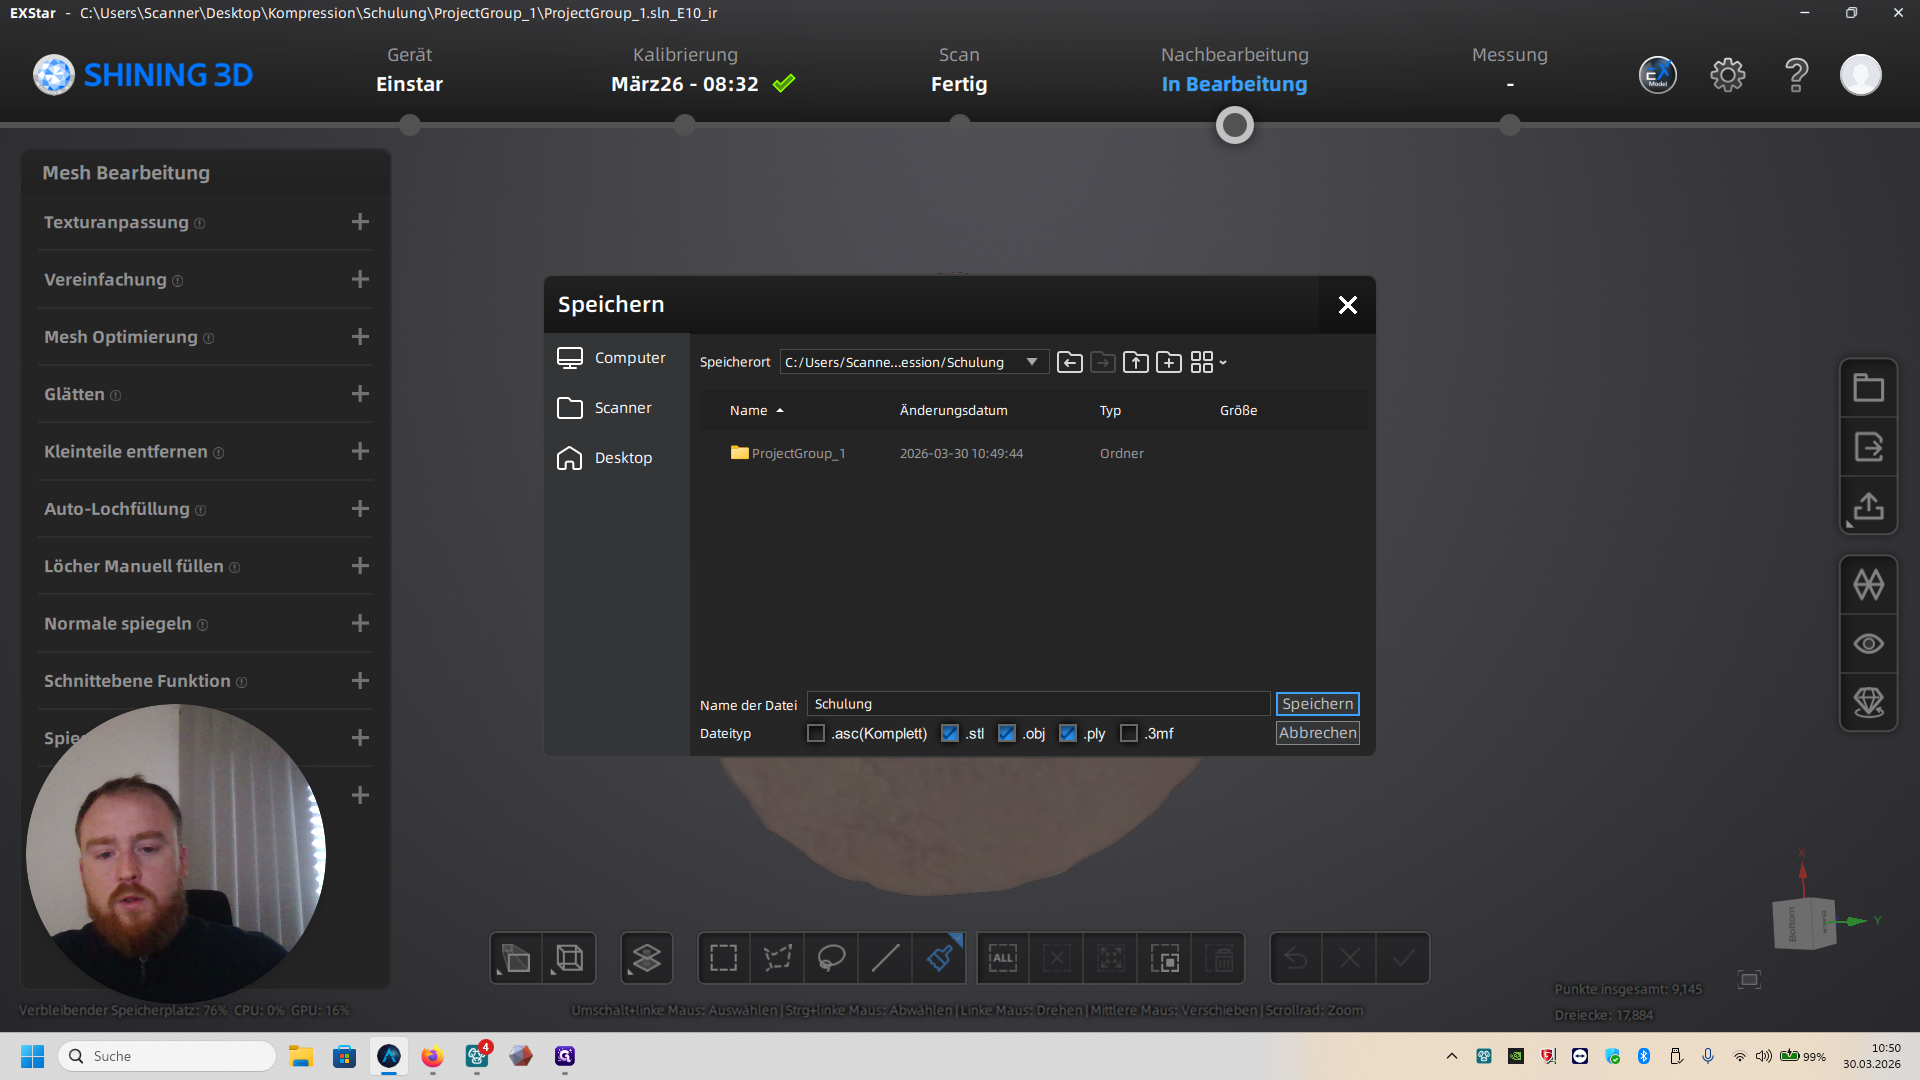The height and width of the screenshot is (1080, 1920).
Task: Open the Speicherort path dropdown
Action: coord(1031,362)
